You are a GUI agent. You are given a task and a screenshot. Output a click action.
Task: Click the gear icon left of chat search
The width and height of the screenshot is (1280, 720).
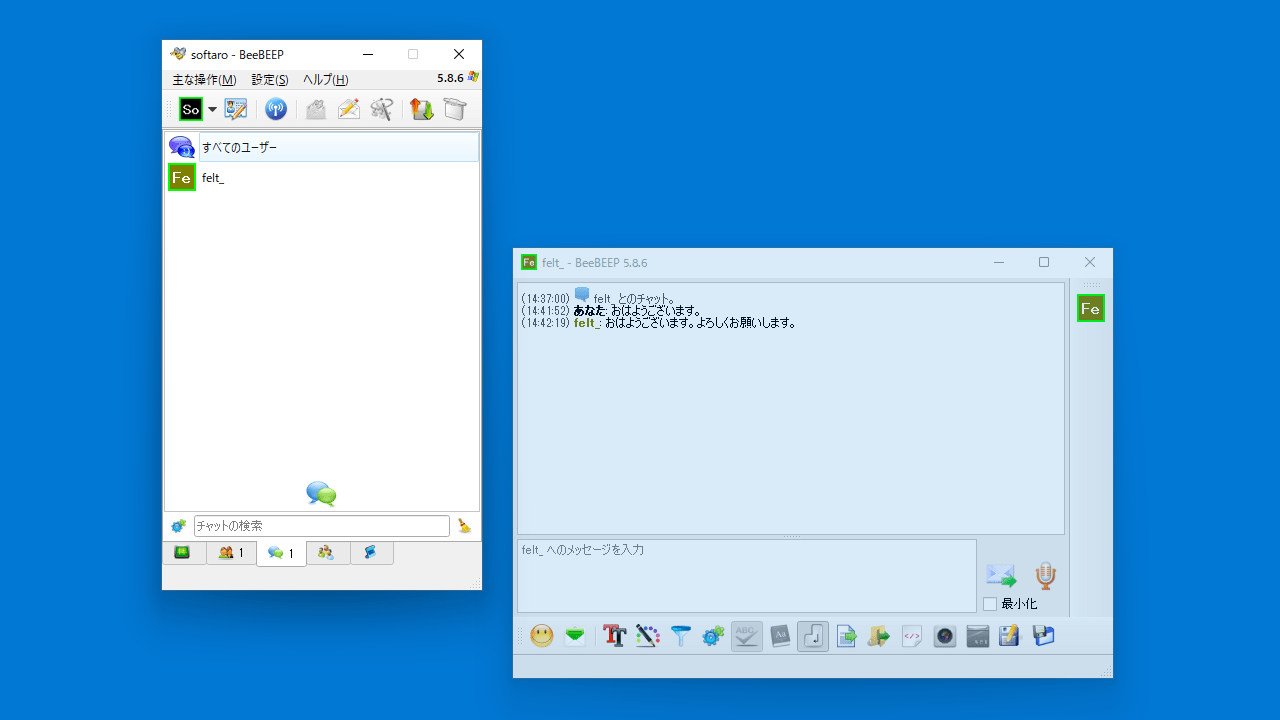click(x=178, y=526)
